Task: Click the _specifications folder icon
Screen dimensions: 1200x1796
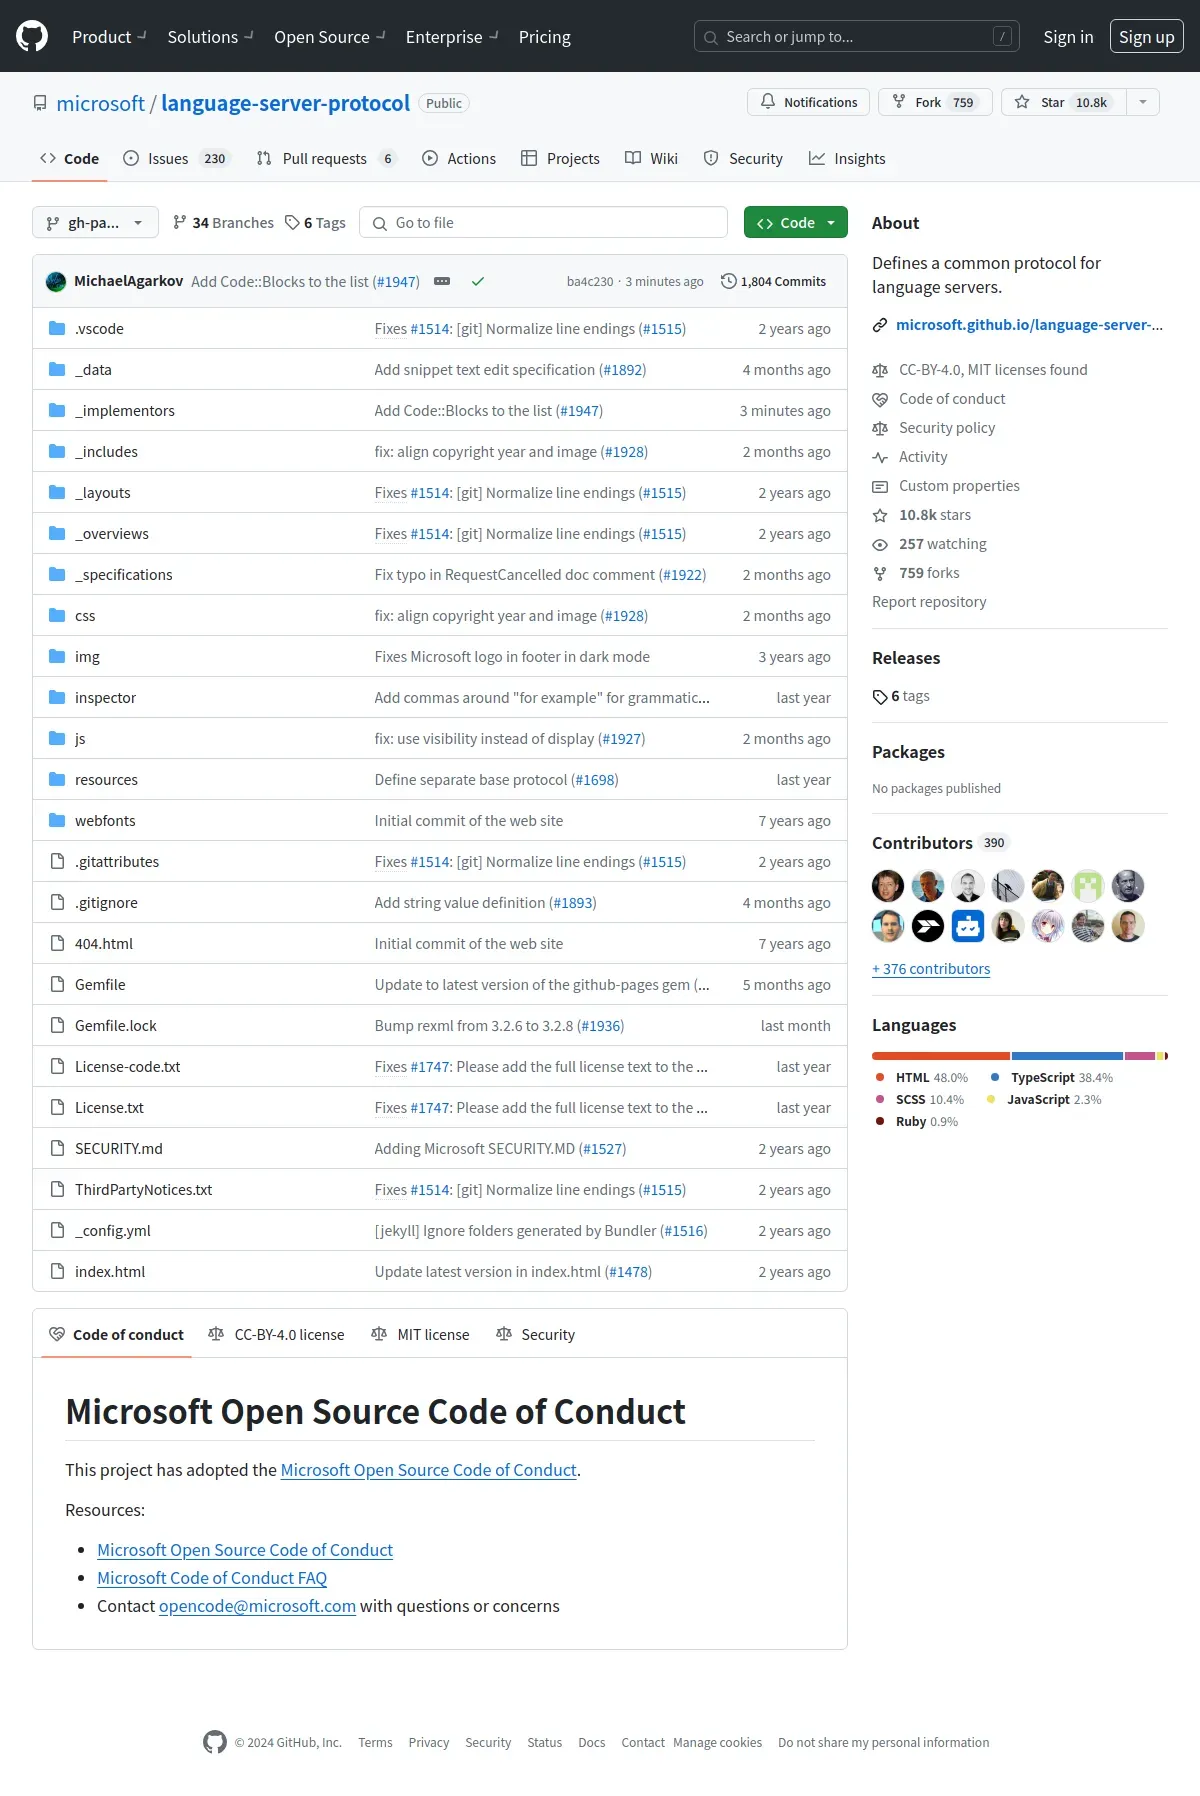Action: click(x=57, y=575)
